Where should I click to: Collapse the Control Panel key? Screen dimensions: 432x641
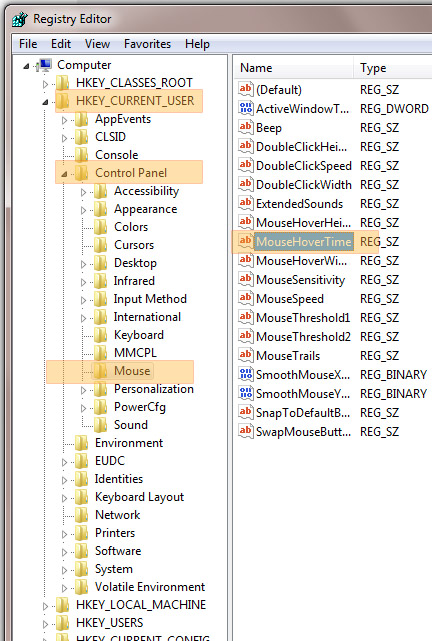pos(65,174)
